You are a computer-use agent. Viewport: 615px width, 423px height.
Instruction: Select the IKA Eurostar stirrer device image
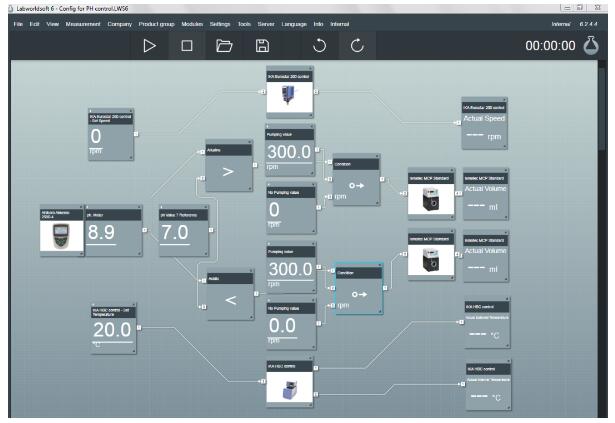coord(290,98)
